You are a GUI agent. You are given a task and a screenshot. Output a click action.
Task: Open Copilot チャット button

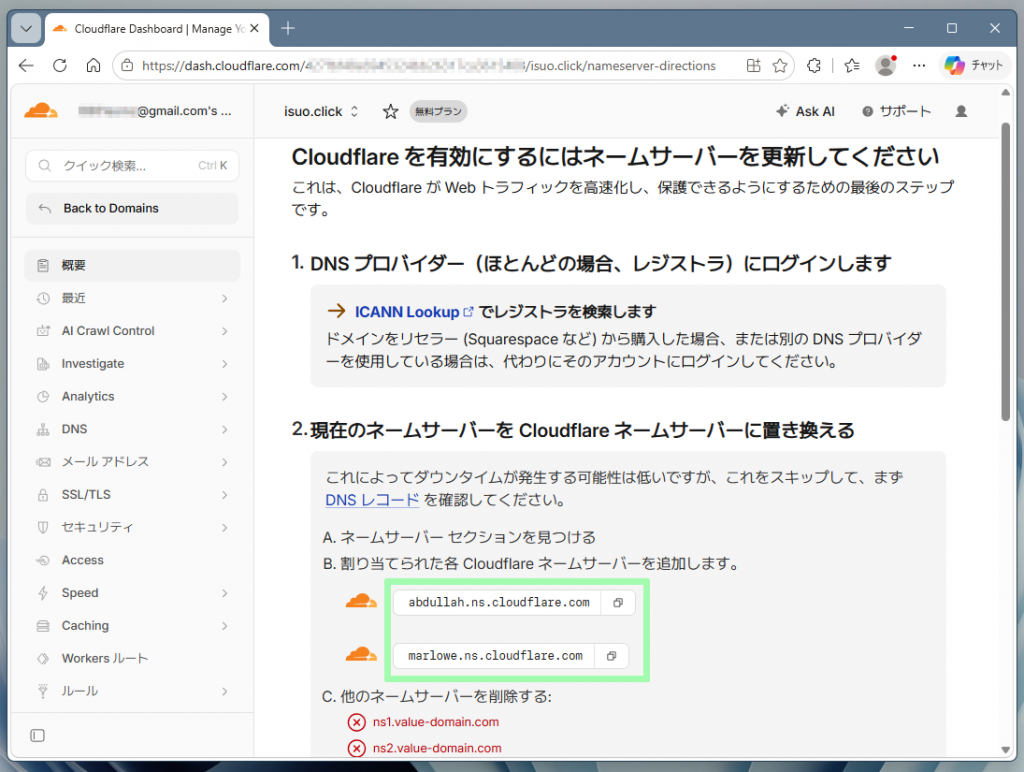[974, 65]
